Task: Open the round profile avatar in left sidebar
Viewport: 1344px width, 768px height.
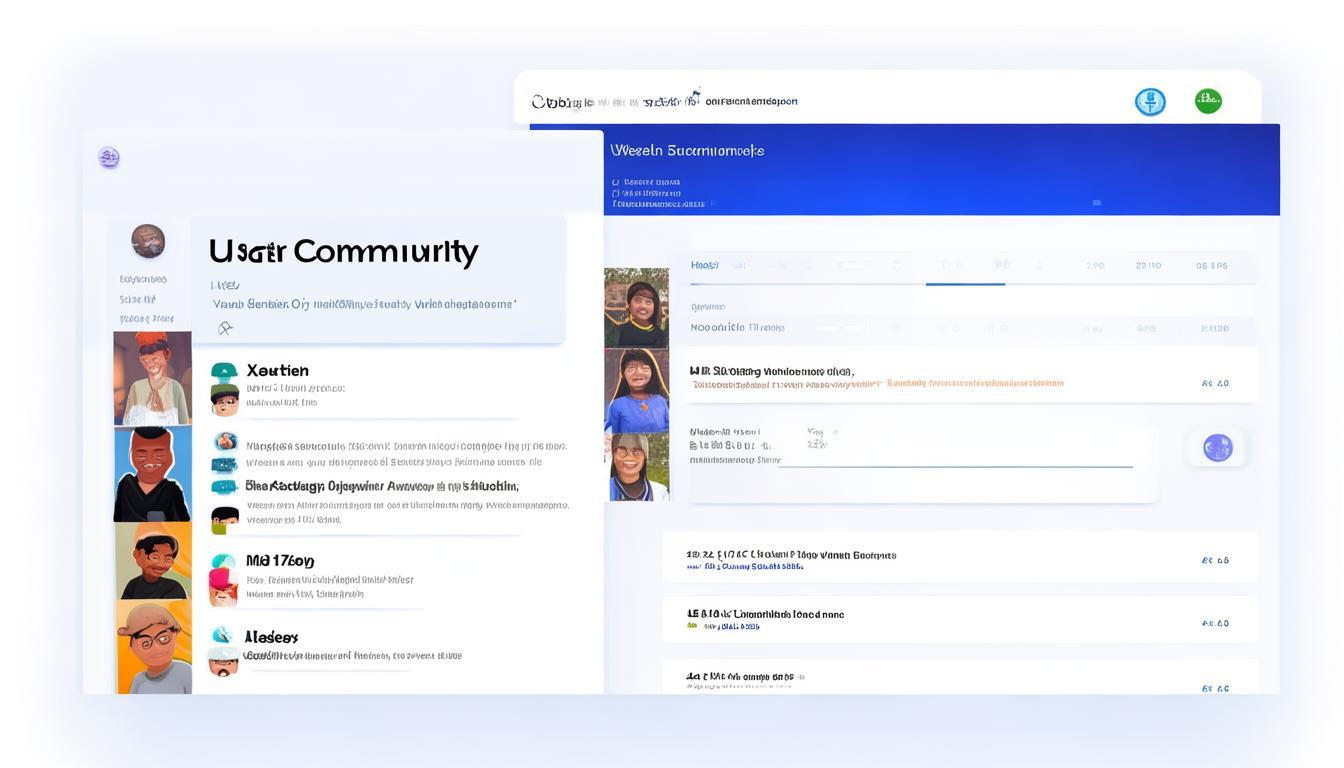Action: point(148,241)
